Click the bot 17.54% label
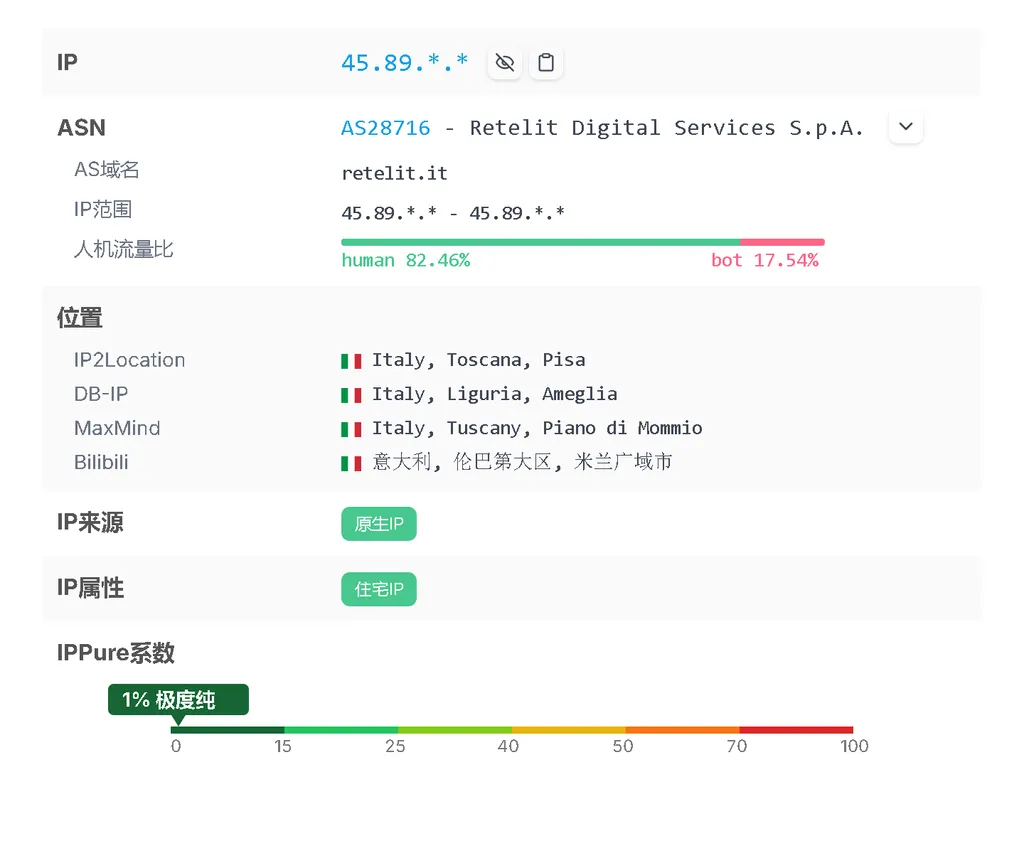This screenshot has width=1024, height=850. [x=764, y=260]
